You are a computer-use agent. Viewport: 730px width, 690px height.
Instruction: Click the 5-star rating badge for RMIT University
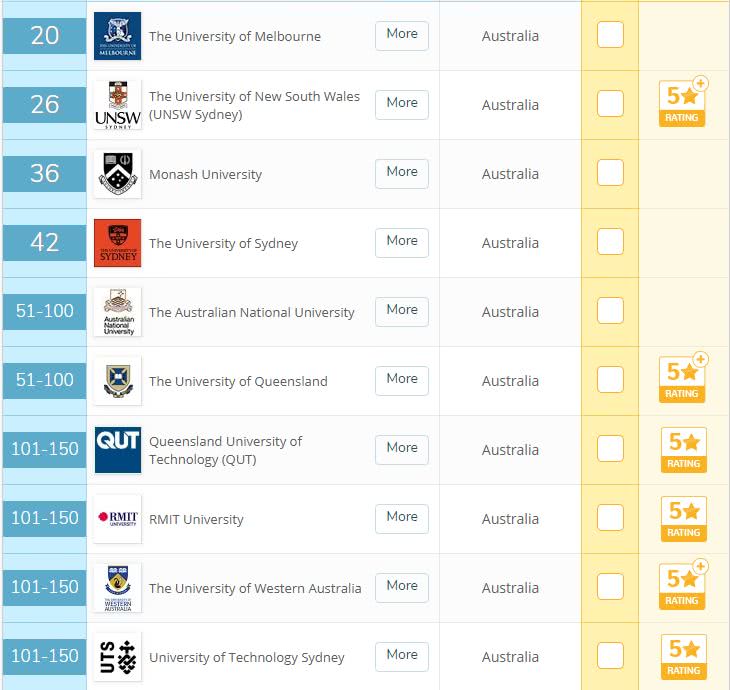coord(683,519)
